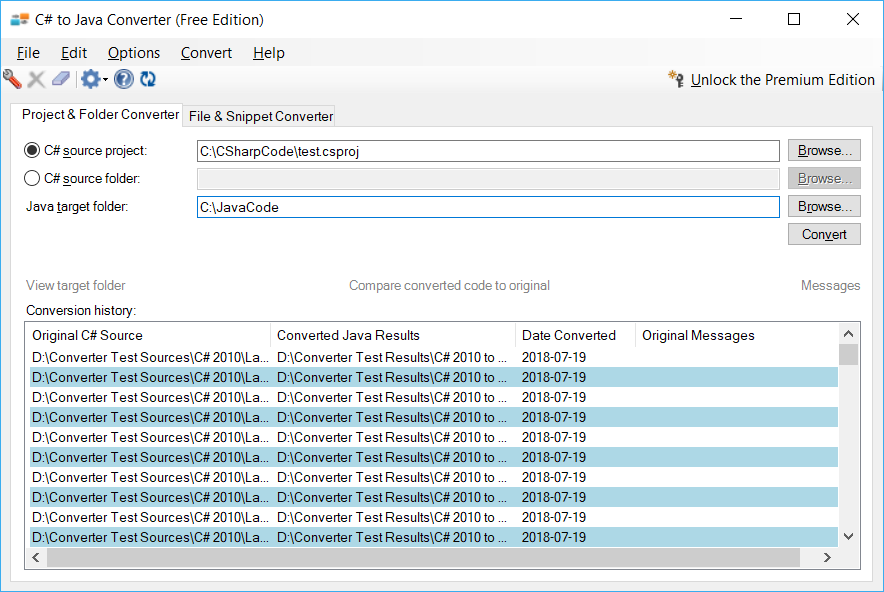Click the Convert button
The image size is (884, 592).
click(x=824, y=235)
